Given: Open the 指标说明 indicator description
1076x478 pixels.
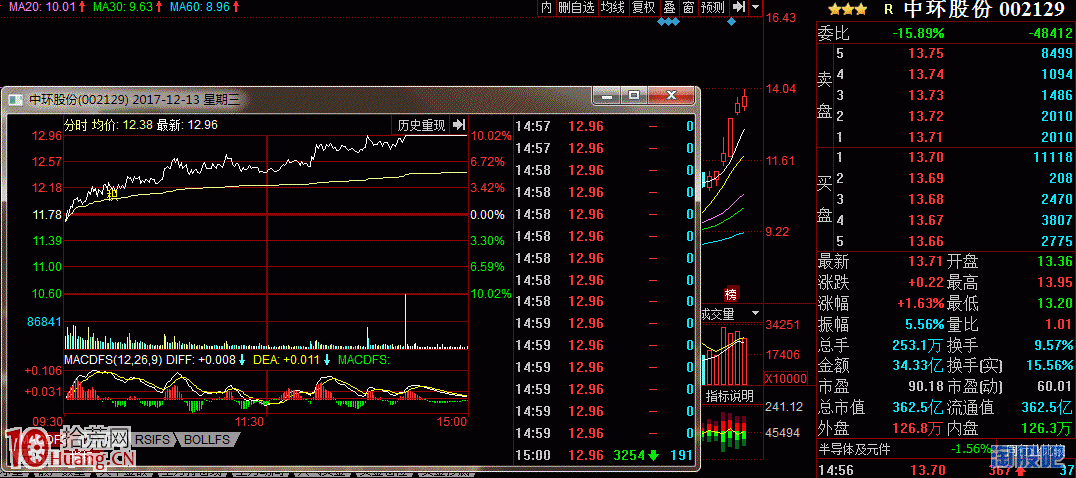Looking at the screenshot, I should tap(731, 396).
